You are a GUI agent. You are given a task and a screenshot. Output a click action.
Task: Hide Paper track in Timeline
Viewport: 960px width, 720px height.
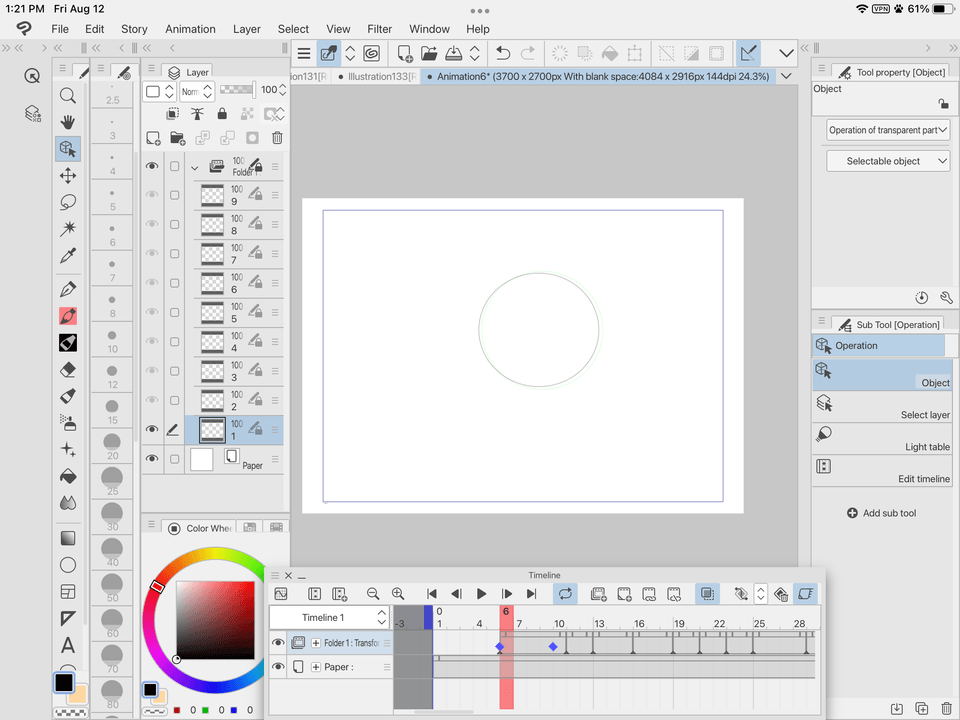pyautogui.click(x=278, y=666)
